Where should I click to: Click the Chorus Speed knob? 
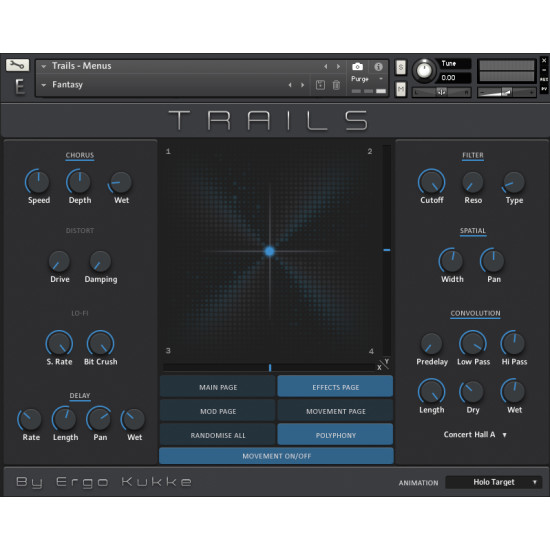pos(38,182)
